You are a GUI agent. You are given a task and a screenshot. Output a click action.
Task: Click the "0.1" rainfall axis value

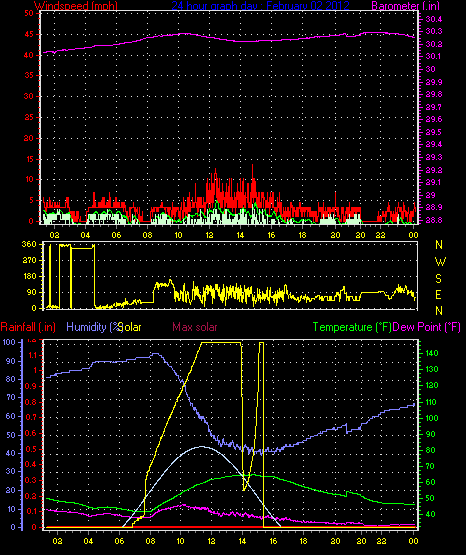pos(31,511)
